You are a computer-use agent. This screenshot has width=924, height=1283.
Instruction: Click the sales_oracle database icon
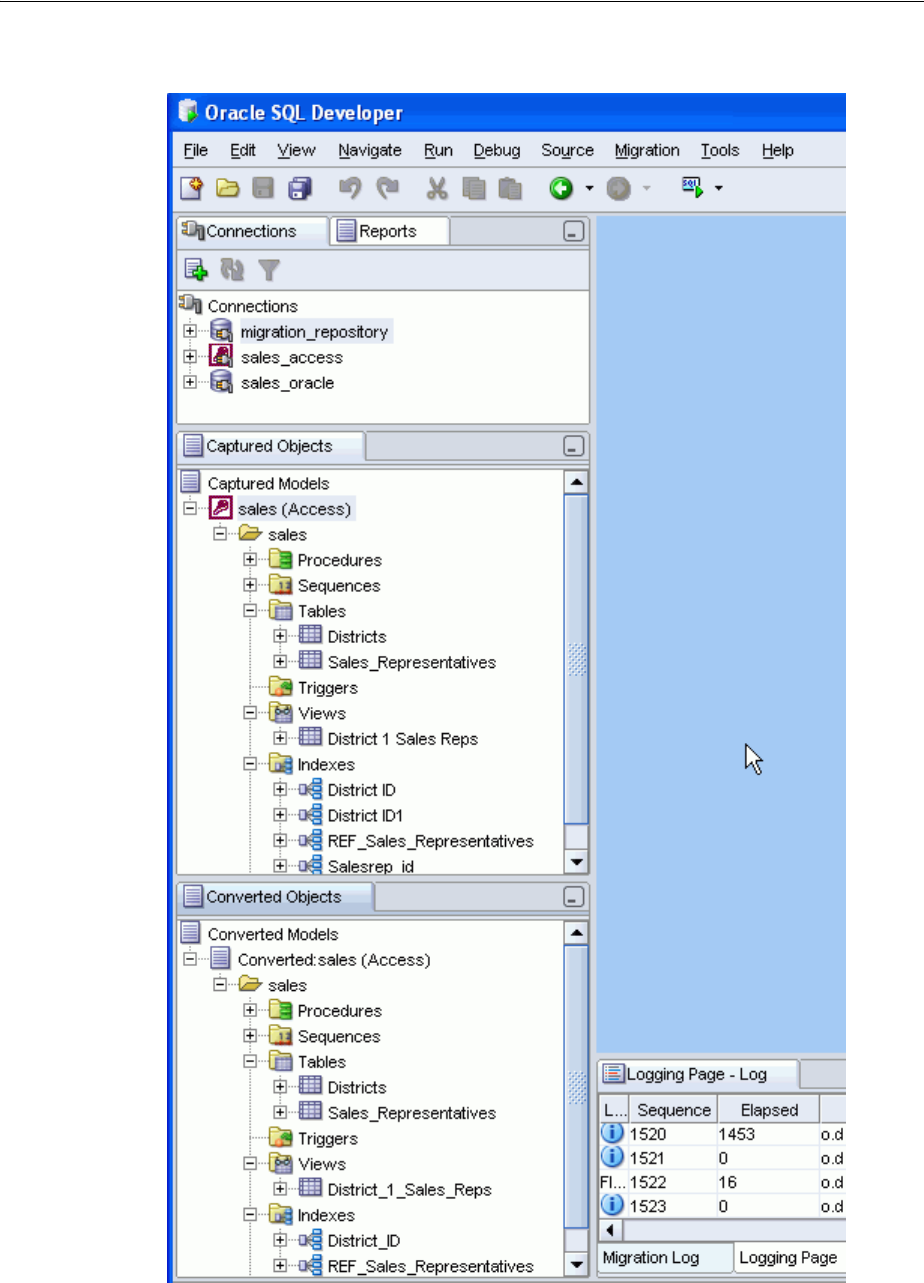[x=222, y=383]
